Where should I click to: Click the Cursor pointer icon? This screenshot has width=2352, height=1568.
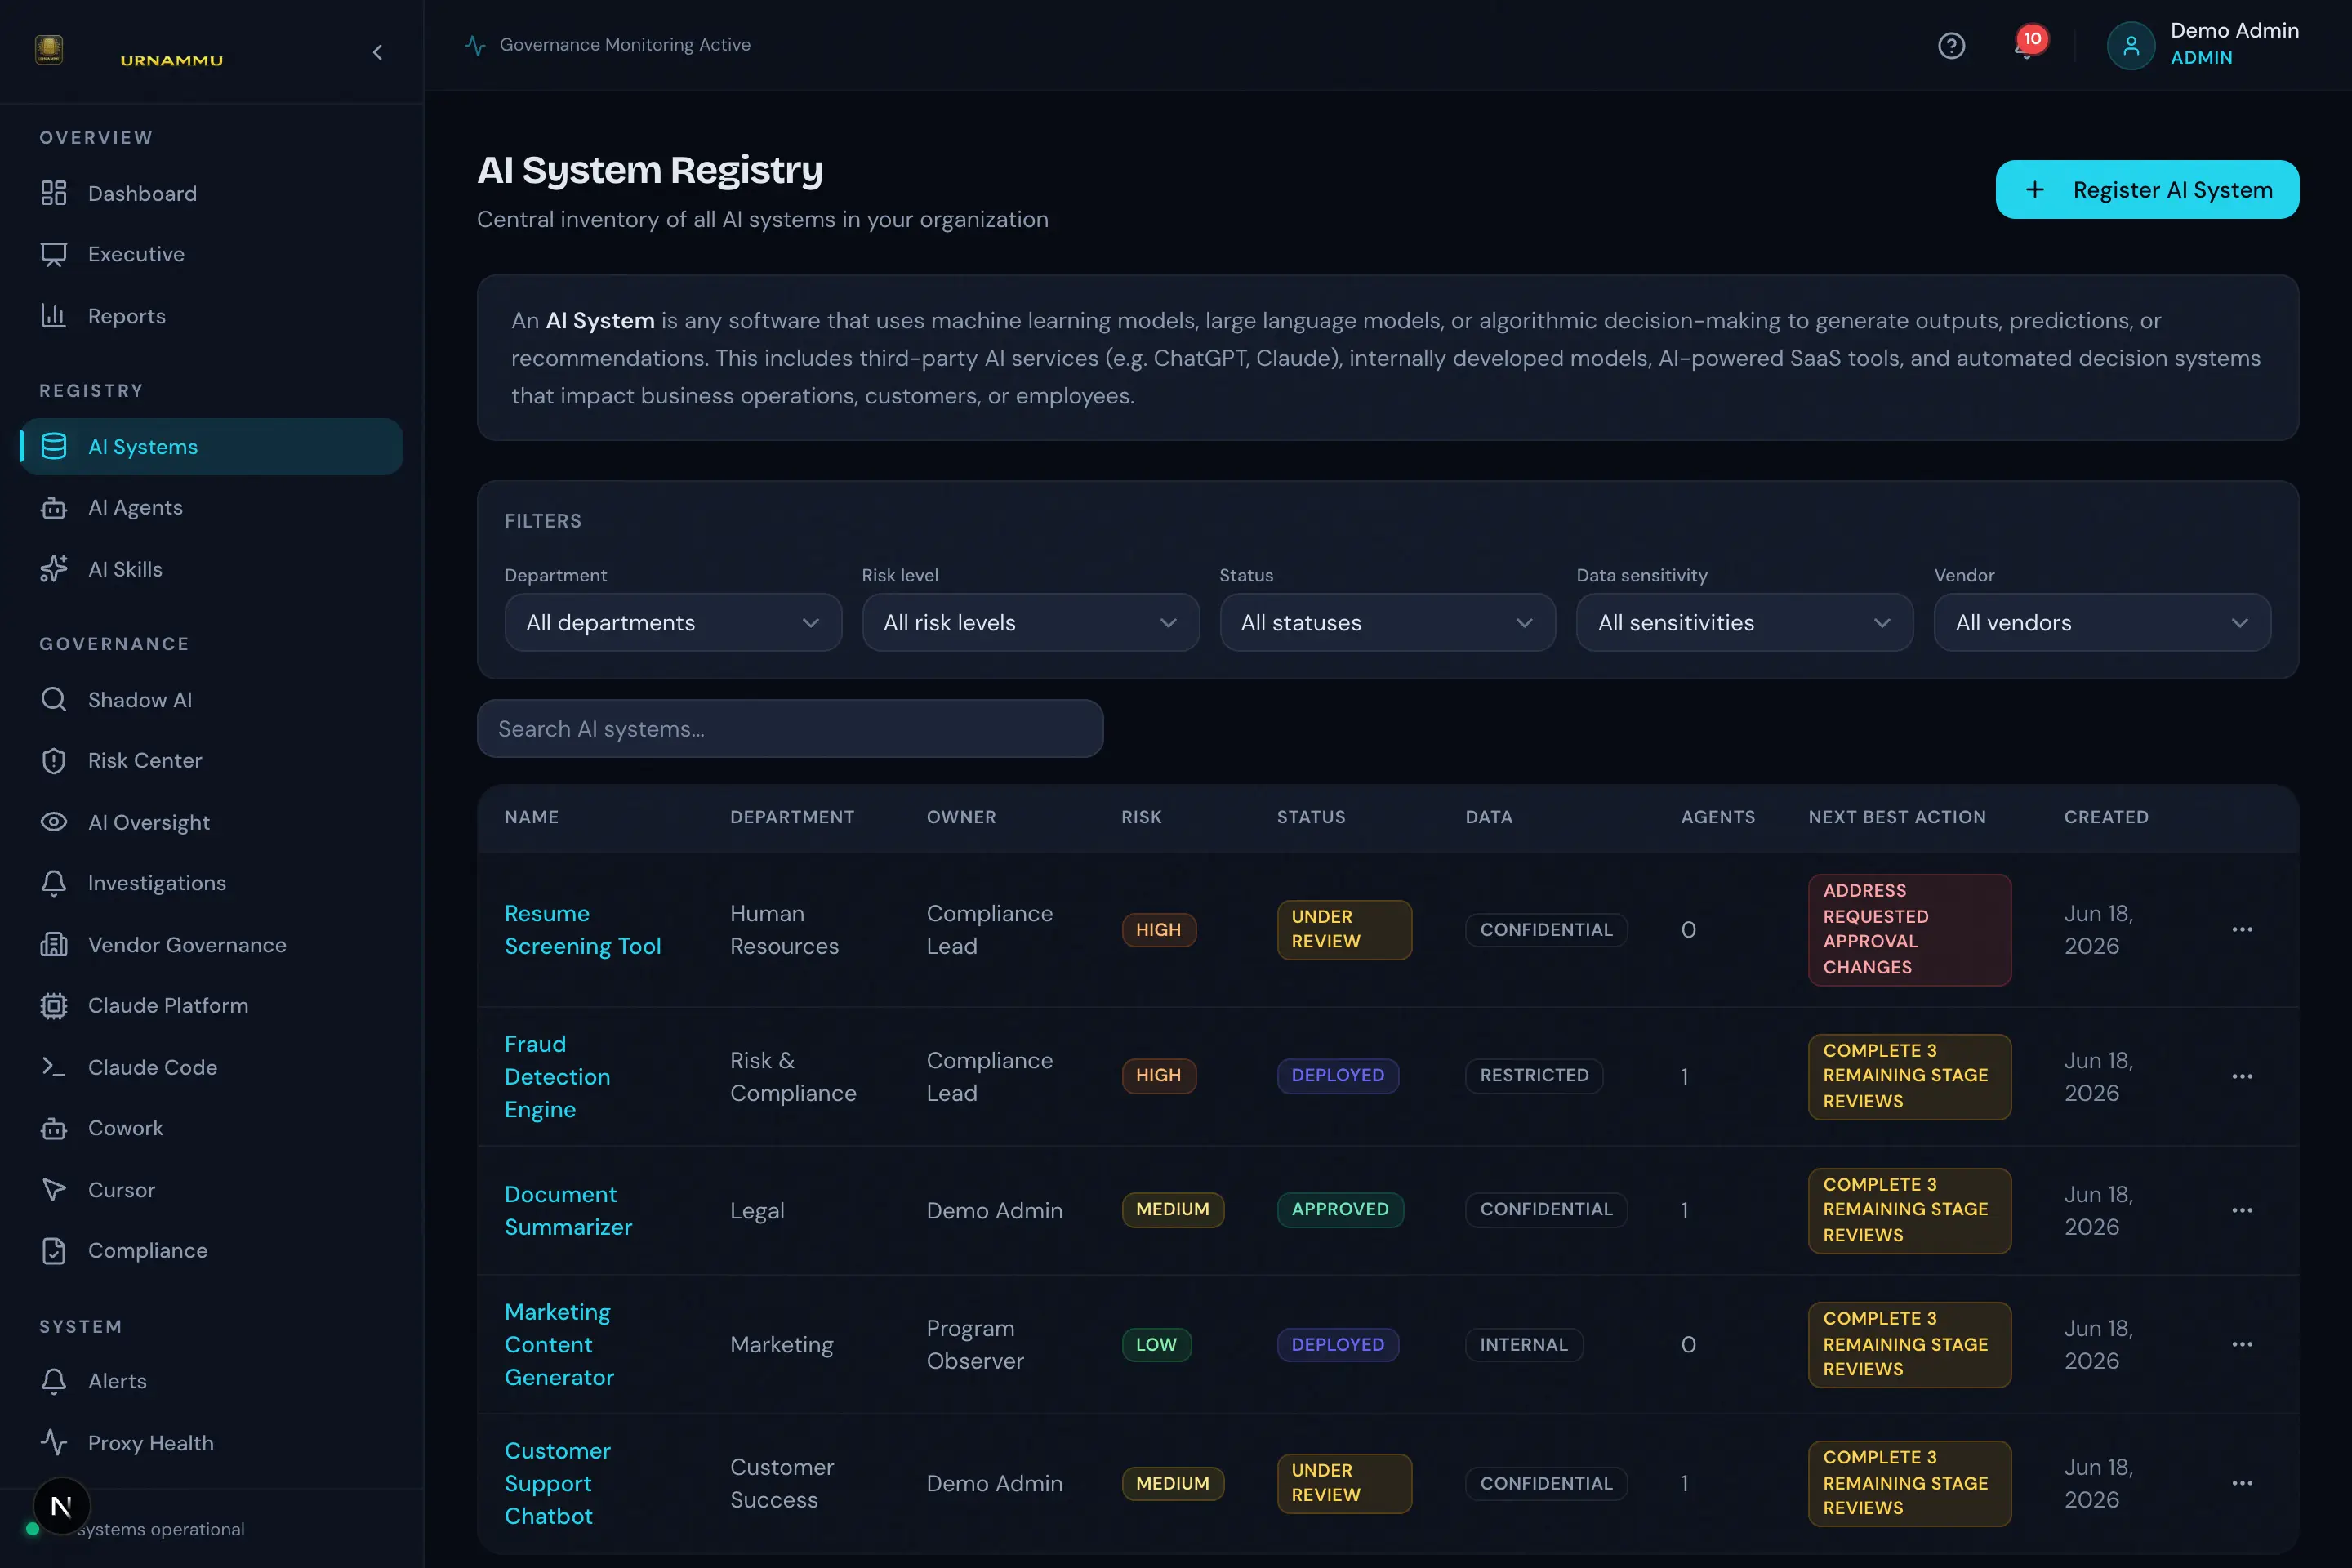(x=54, y=1190)
